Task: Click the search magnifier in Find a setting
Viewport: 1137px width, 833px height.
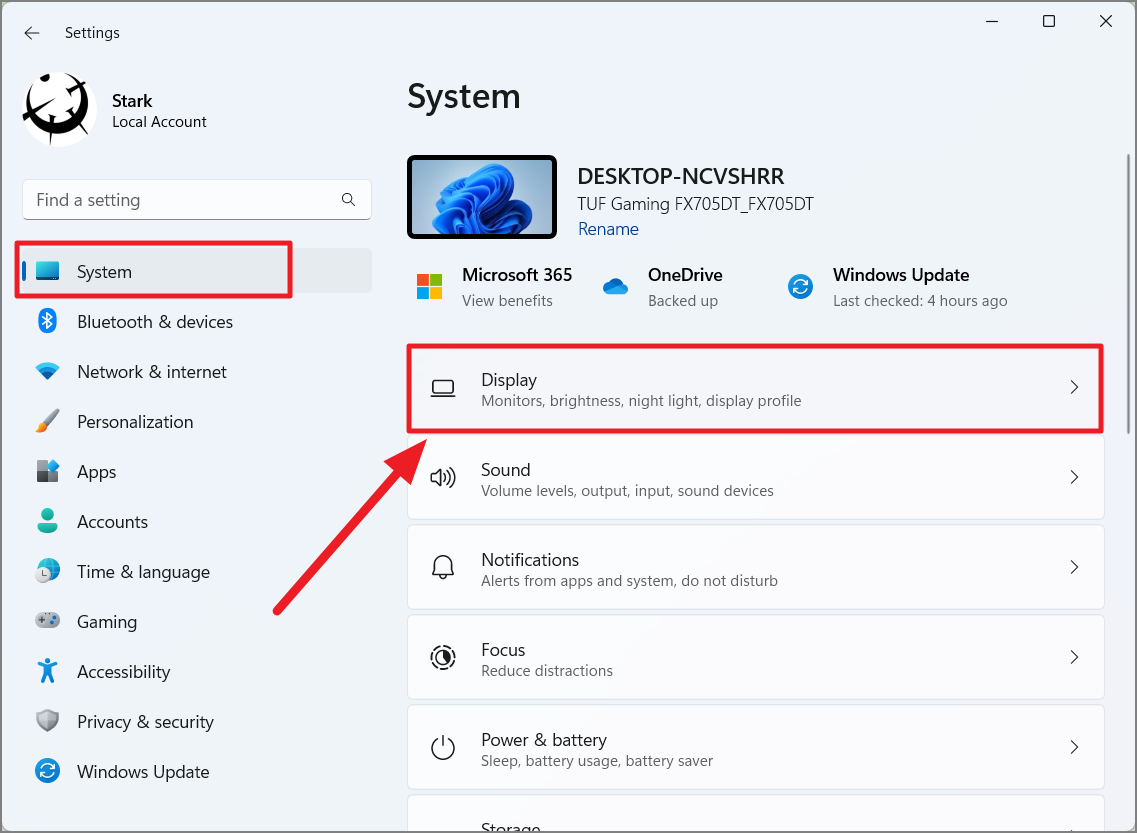Action: tap(348, 199)
